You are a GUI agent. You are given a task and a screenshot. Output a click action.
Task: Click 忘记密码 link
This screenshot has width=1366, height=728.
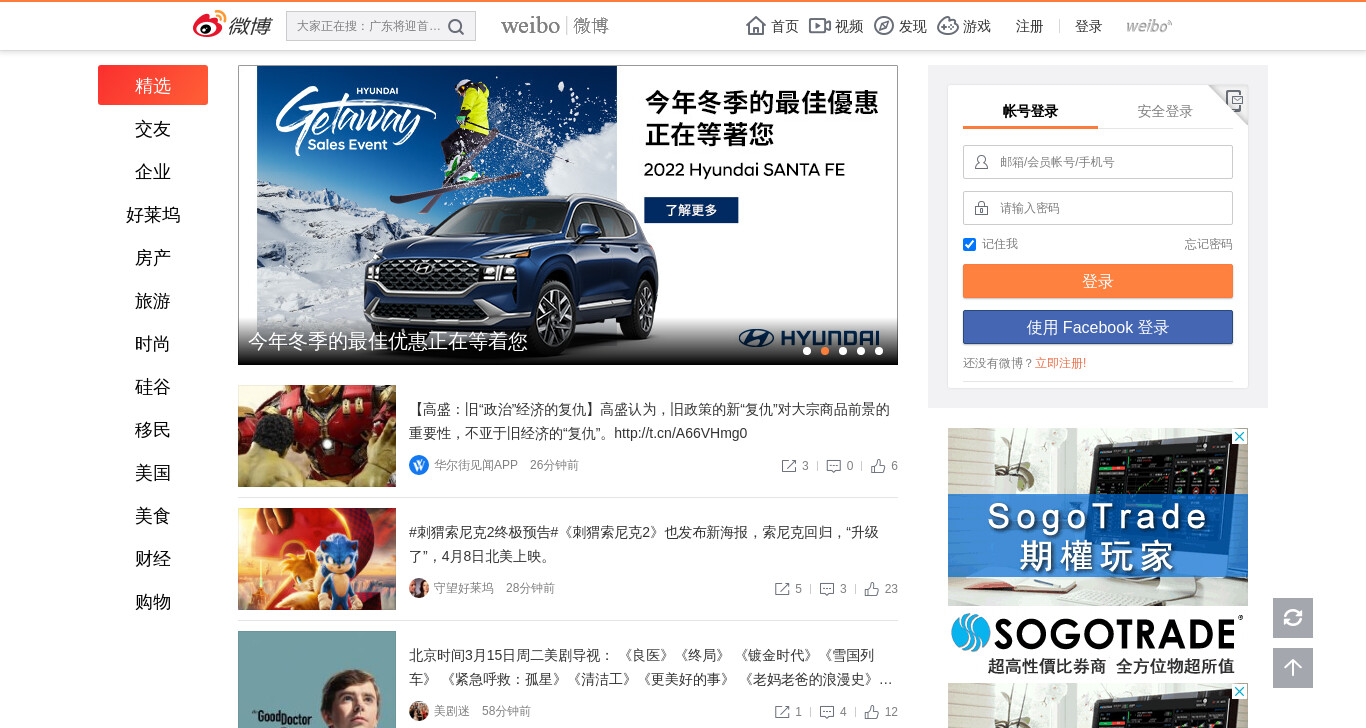pos(1208,244)
